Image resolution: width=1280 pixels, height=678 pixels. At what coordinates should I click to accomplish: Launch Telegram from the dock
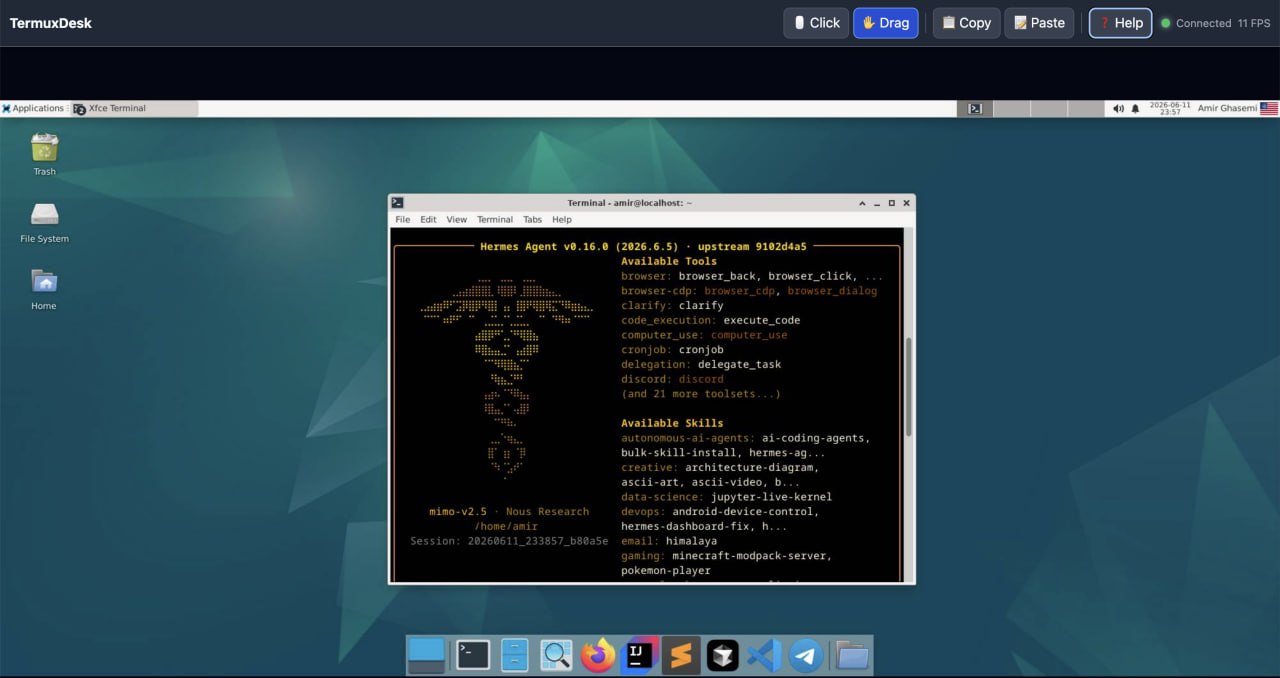point(806,656)
